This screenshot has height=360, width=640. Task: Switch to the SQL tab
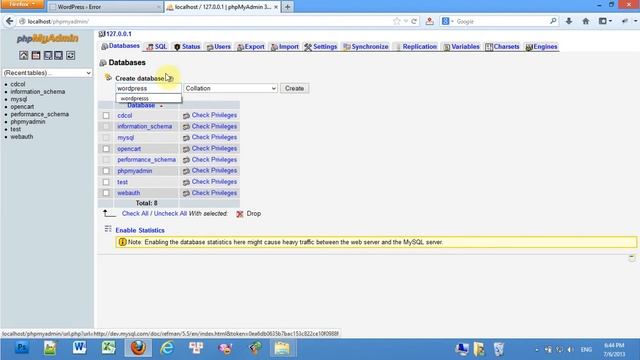(157, 47)
